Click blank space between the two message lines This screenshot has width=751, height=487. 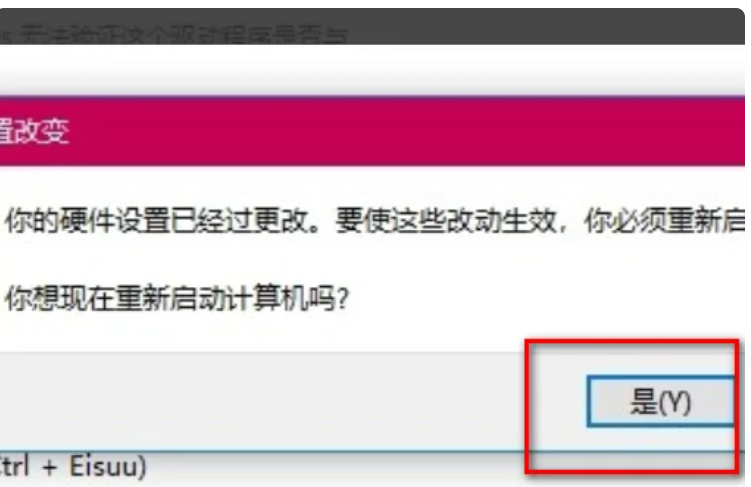point(372,260)
